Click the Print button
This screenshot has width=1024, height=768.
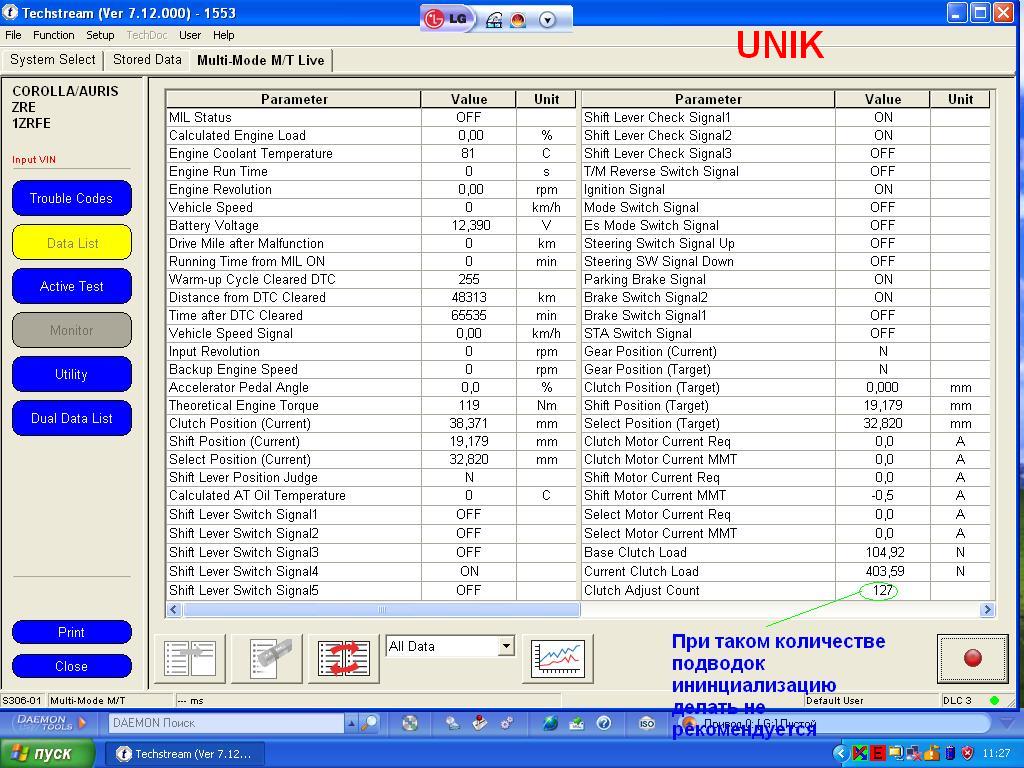pyautogui.click(x=72, y=632)
